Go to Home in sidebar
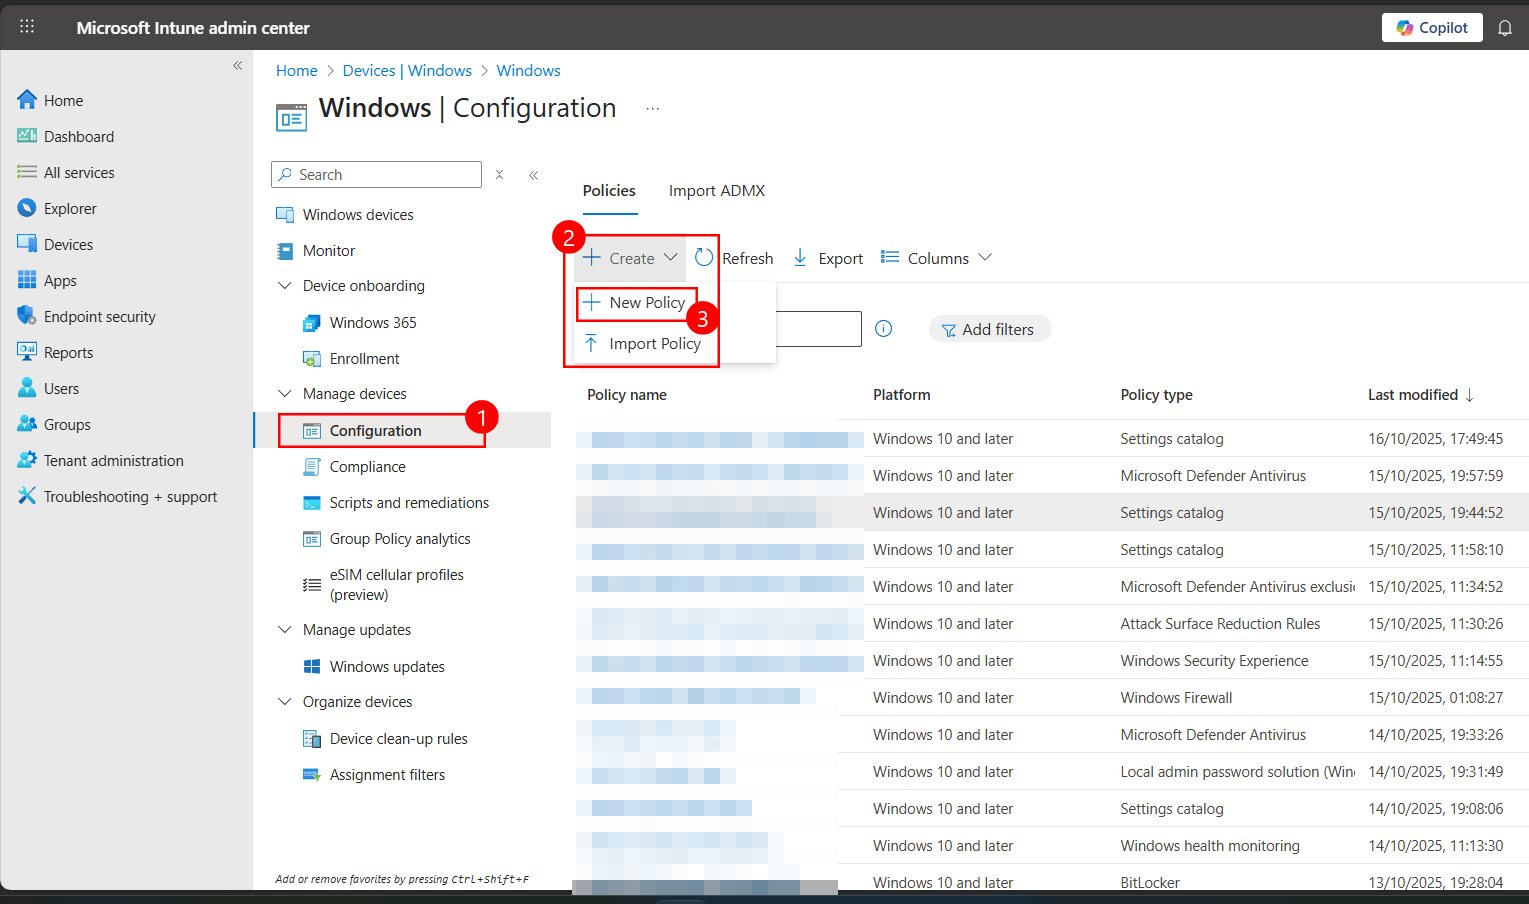 click(x=63, y=101)
